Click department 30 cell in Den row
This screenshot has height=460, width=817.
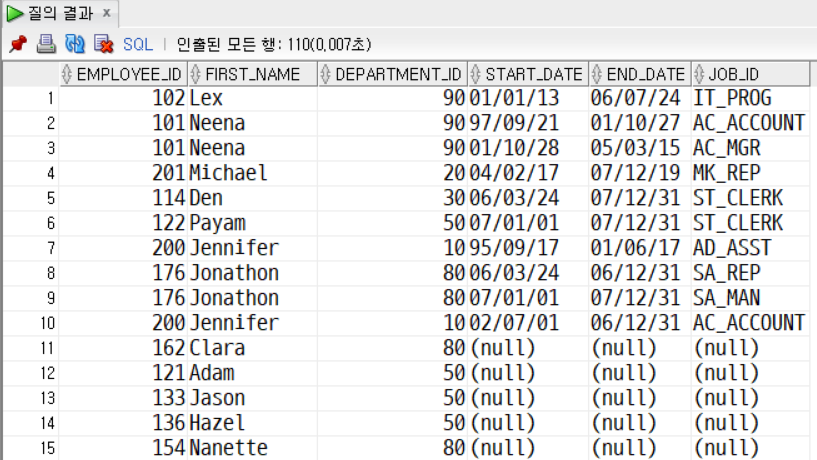coord(392,198)
